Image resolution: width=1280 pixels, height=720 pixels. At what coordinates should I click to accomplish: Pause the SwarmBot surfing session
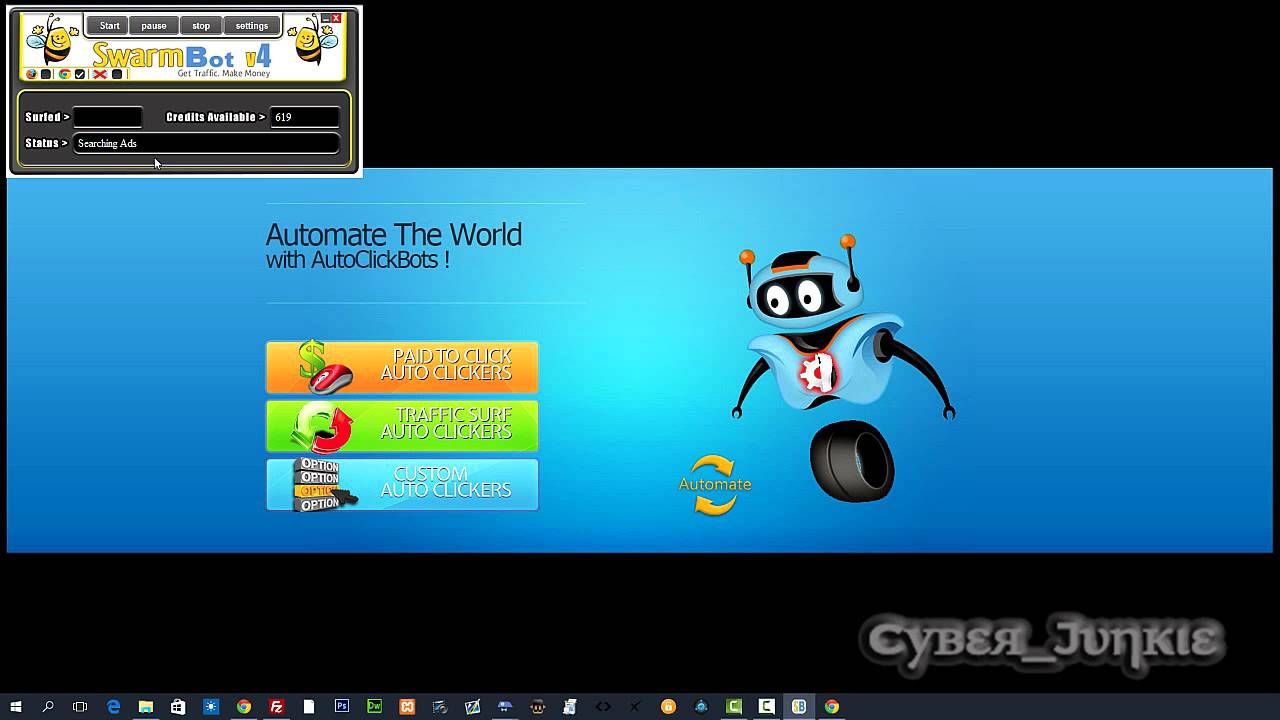(x=154, y=26)
